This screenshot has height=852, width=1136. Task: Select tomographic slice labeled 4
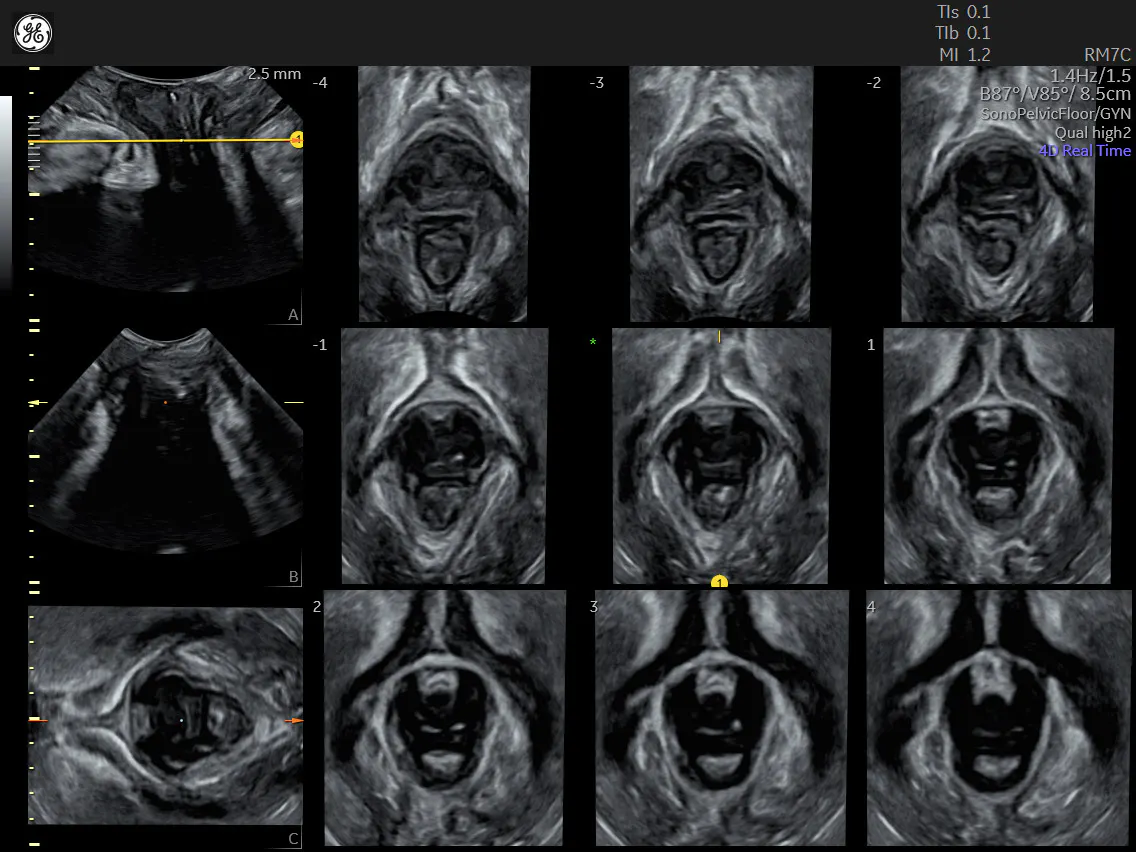point(999,718)
